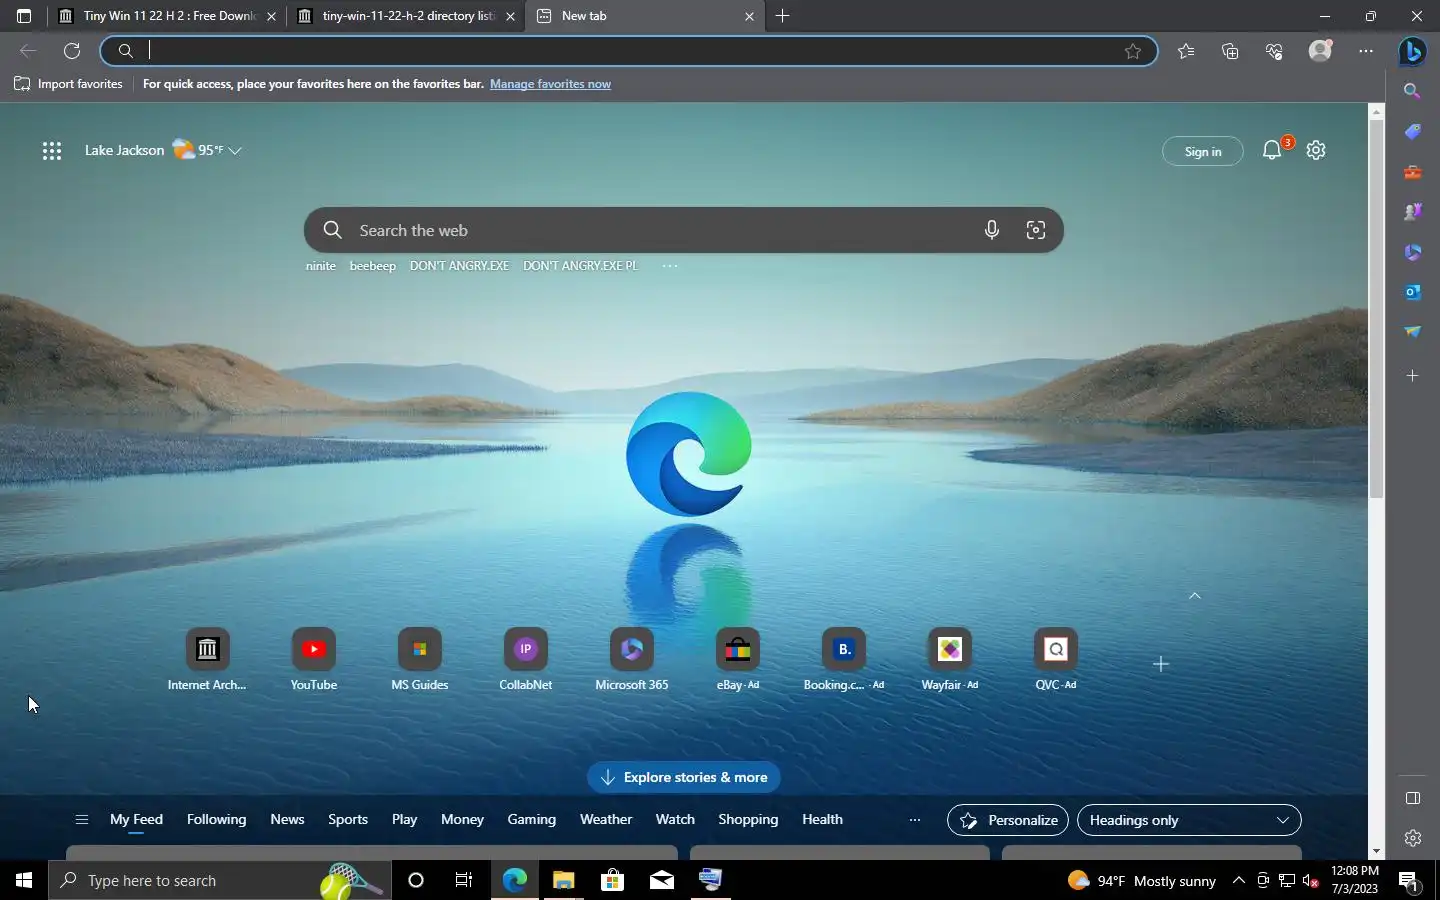Image resolution: width=1440 pixels, height=900 pixels.
Task: Open Headings only layout dropdown
Action: coord(1188,820)
